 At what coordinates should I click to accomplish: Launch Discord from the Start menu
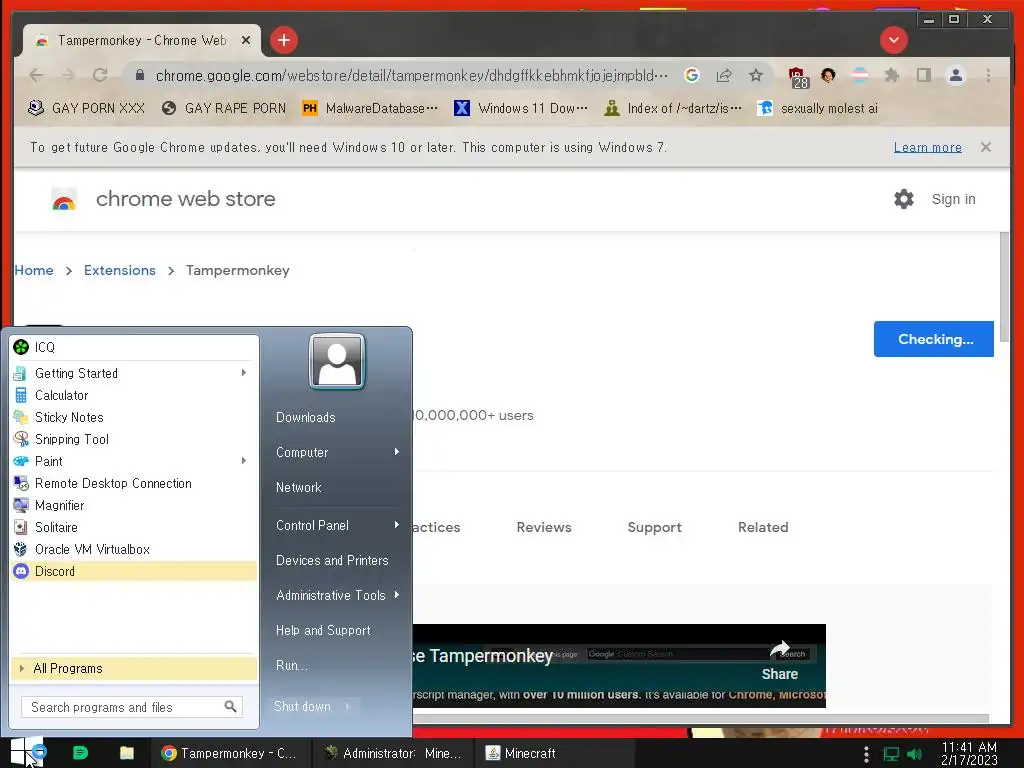point(134,571)
